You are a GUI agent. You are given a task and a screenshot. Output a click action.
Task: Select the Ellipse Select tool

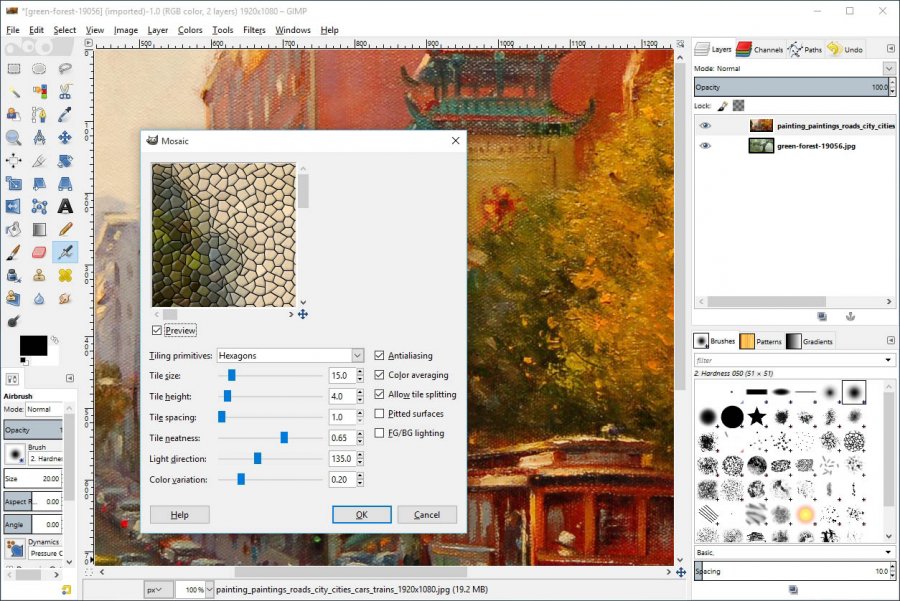coord(39,69)
